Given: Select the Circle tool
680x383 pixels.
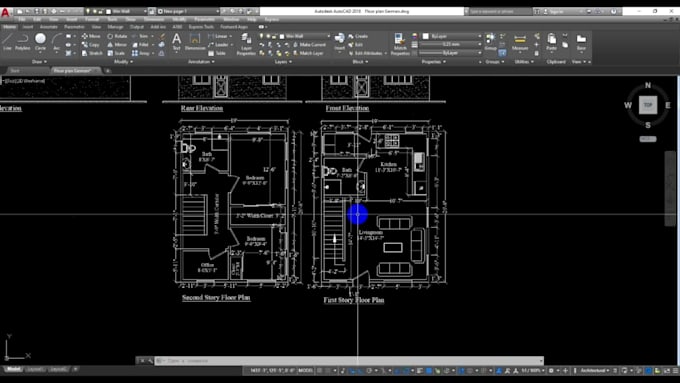Looking at the screenshot, I should point(40,42).
